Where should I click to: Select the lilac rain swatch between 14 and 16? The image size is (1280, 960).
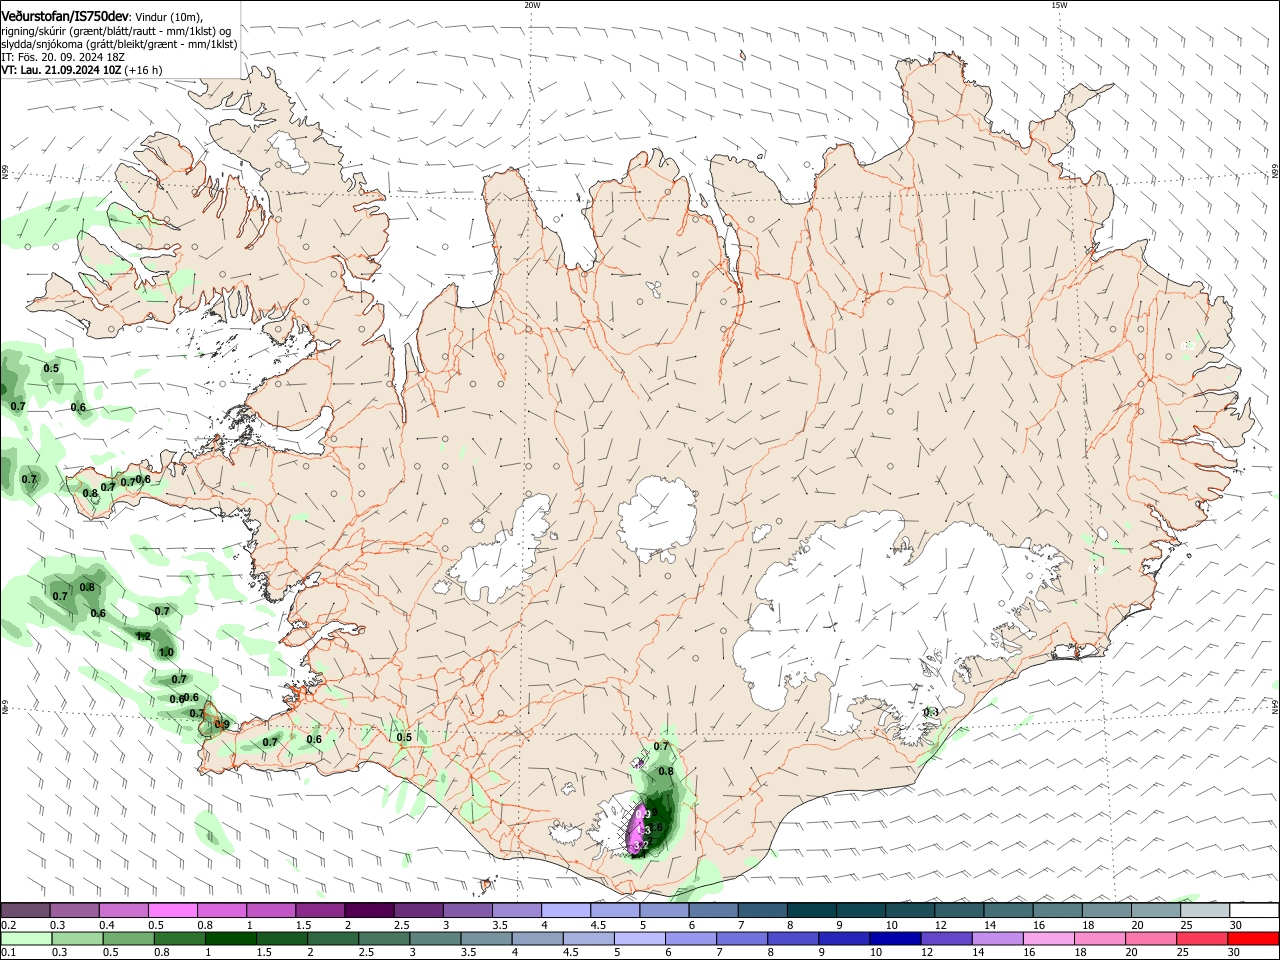pyautogui.click(x=998, y=938)
